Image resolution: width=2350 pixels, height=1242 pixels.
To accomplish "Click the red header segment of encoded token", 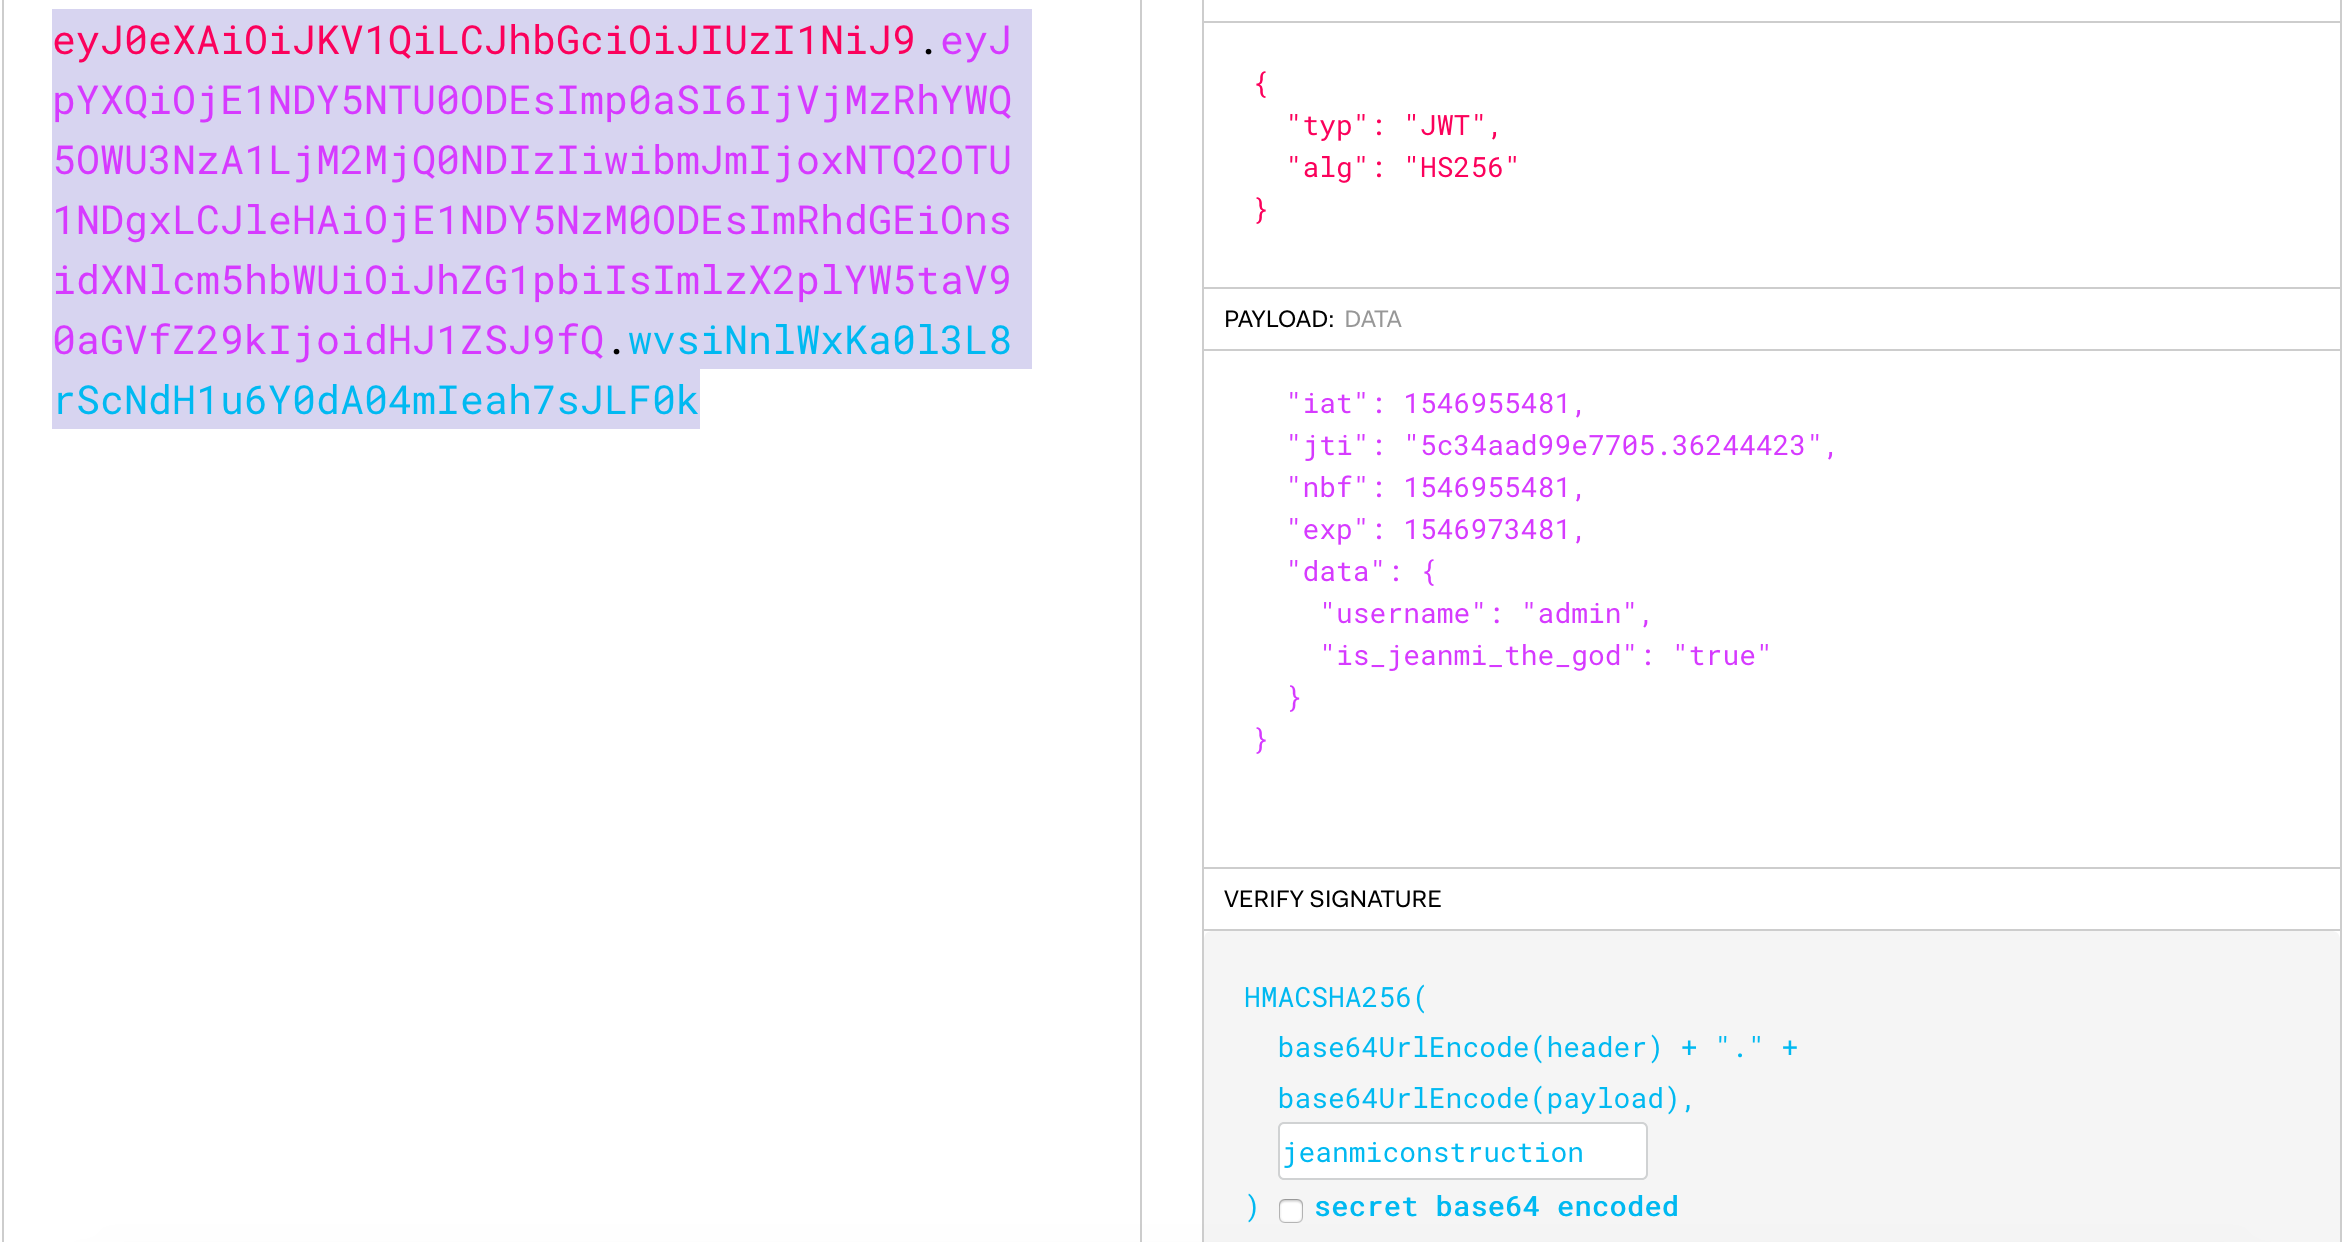I will 483,41.
